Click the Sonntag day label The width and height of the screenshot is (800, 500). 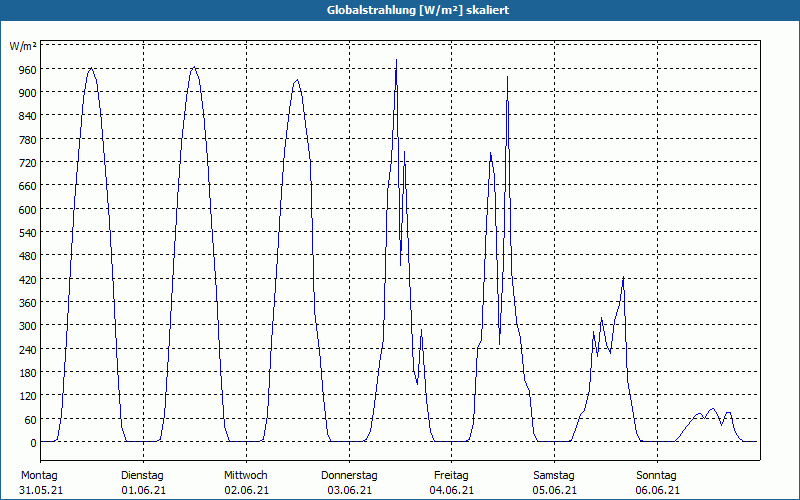[656, 476]
